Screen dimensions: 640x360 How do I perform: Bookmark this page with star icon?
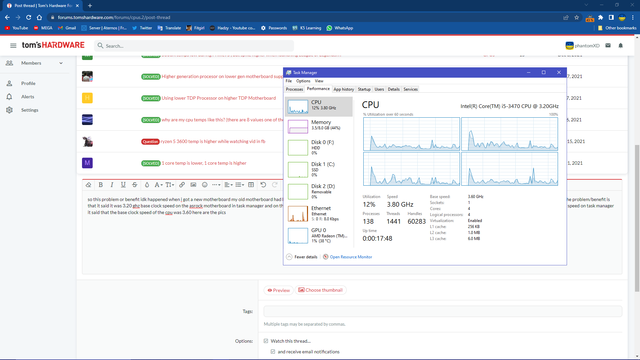(x=576, y=18)
